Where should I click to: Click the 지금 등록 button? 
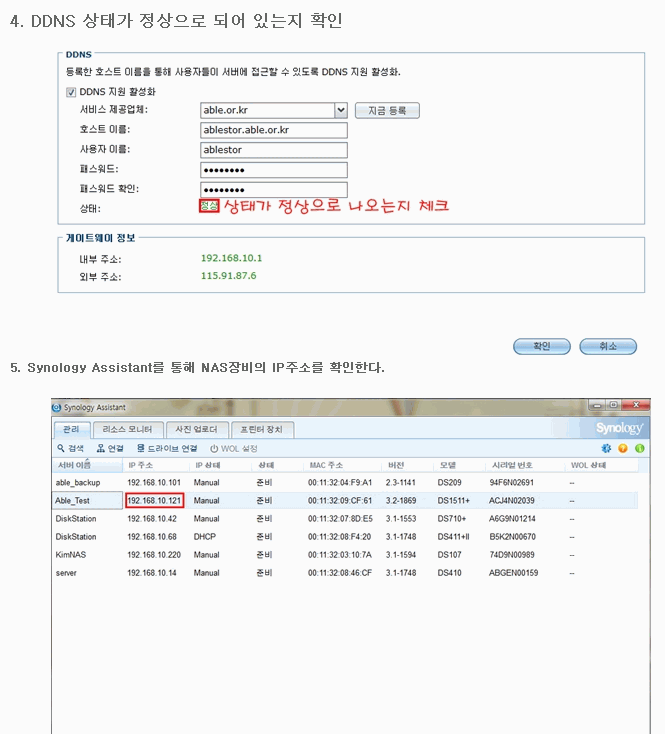pyautogui.click(x=387, y=111)
